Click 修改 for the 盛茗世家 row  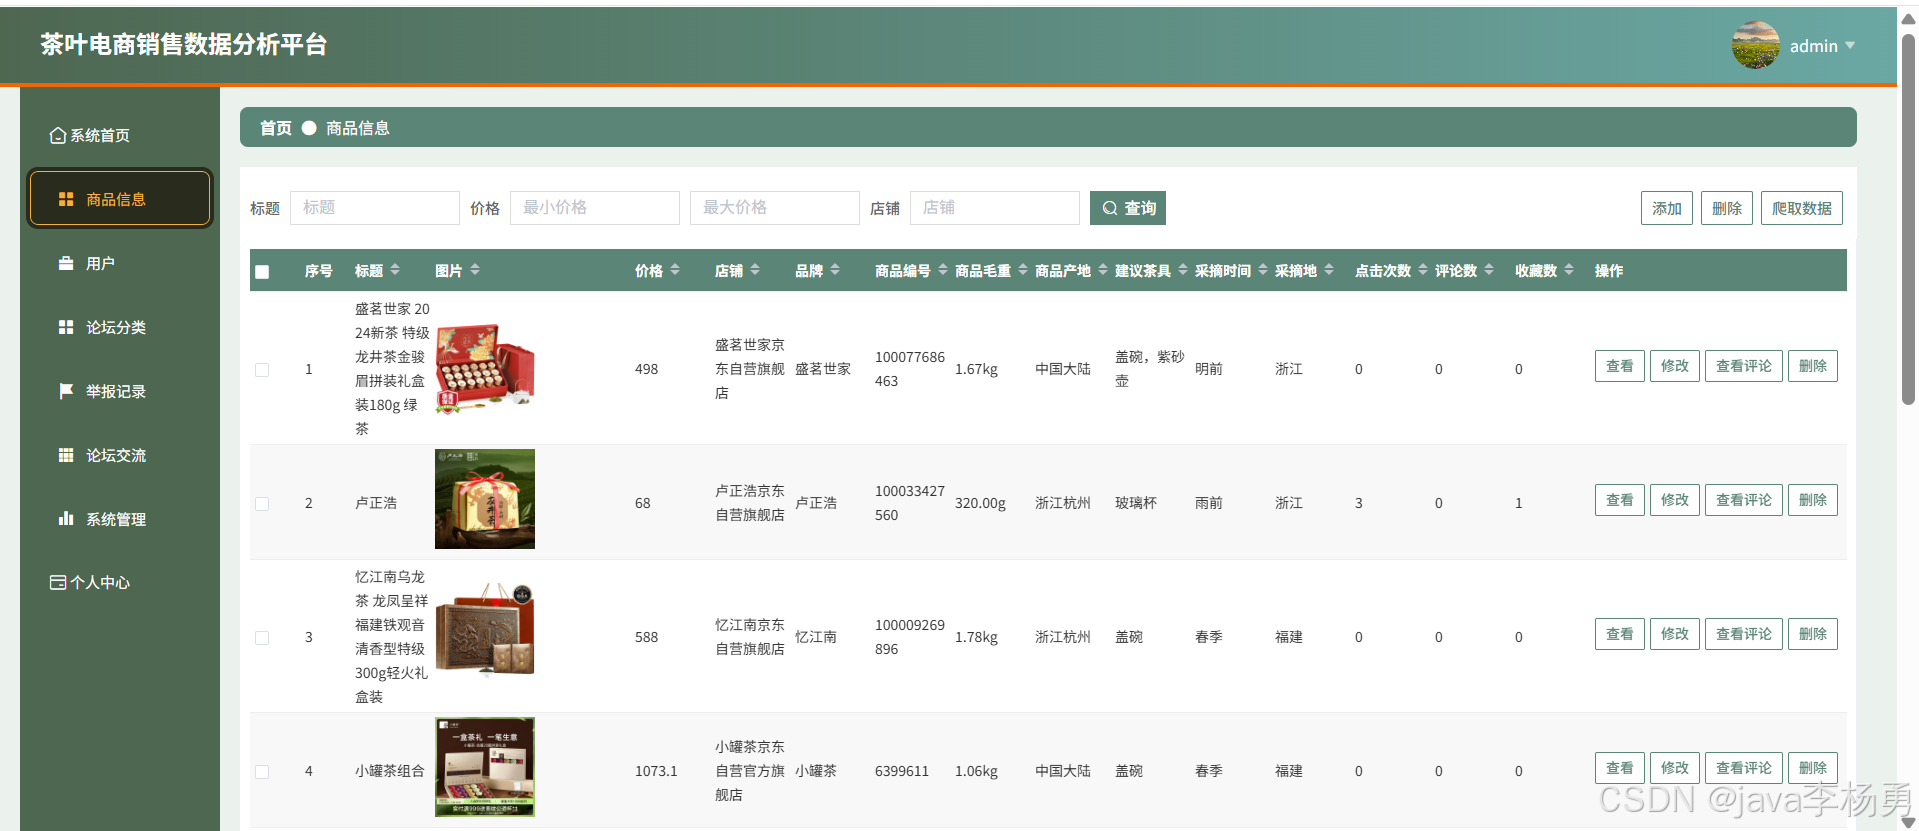pyautogui.click(x=1675, y=366)
